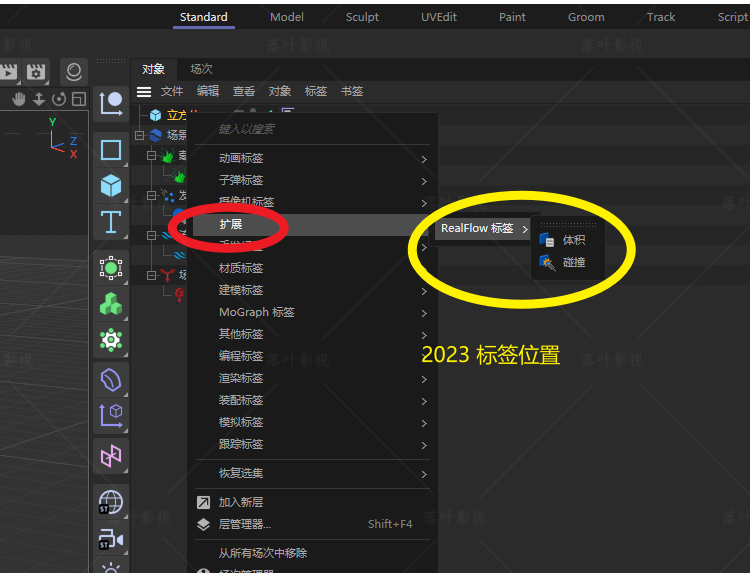Select the purple bend deformer icon
This screenshot has width=750, height=573.
[x=111, y=380]
